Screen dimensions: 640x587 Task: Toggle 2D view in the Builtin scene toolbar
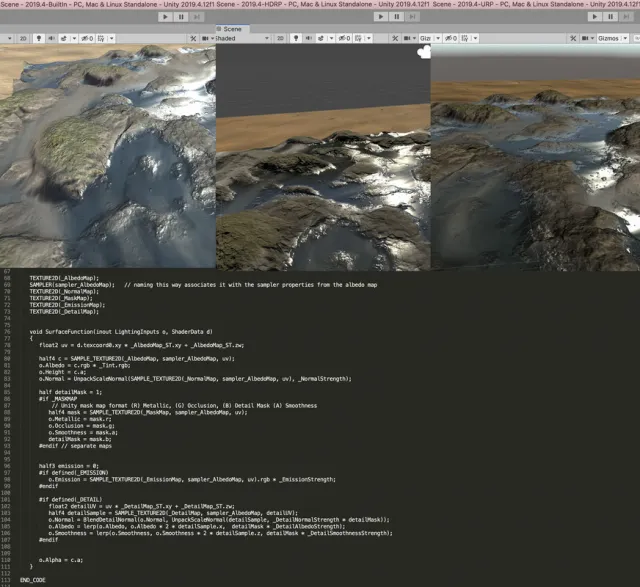pyautogui.click(x=23, y=38)
